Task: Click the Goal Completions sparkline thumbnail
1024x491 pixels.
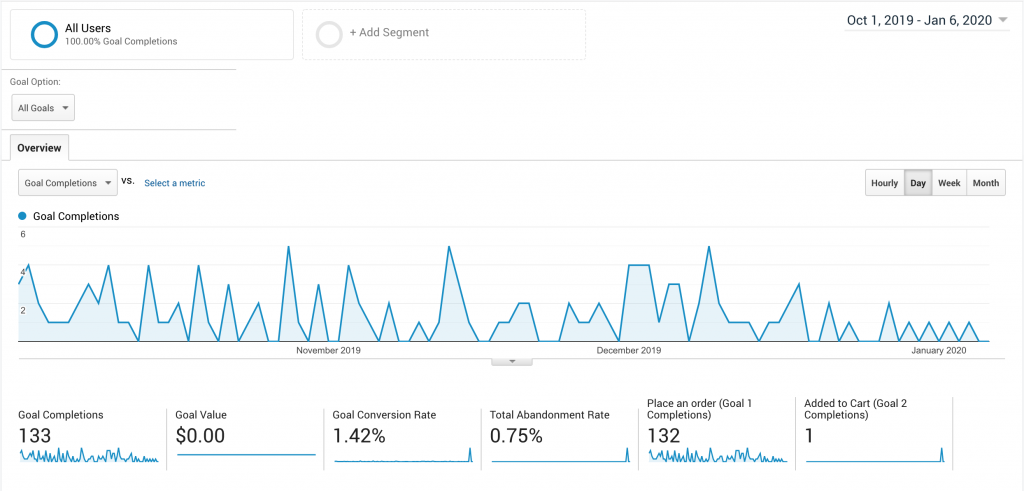Action: point(88,456)
